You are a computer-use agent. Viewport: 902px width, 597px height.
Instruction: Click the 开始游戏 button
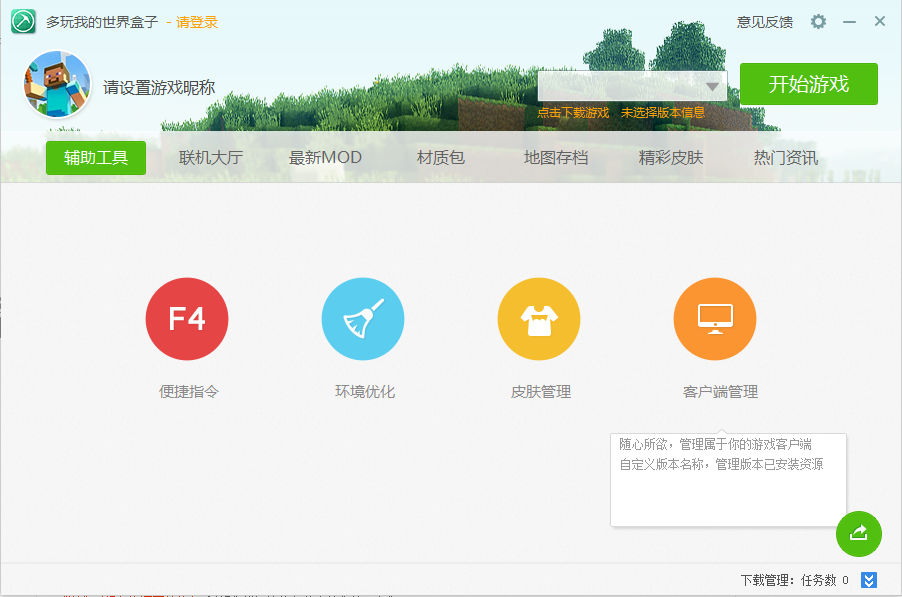pyautogui.click(x=809, y=84)
